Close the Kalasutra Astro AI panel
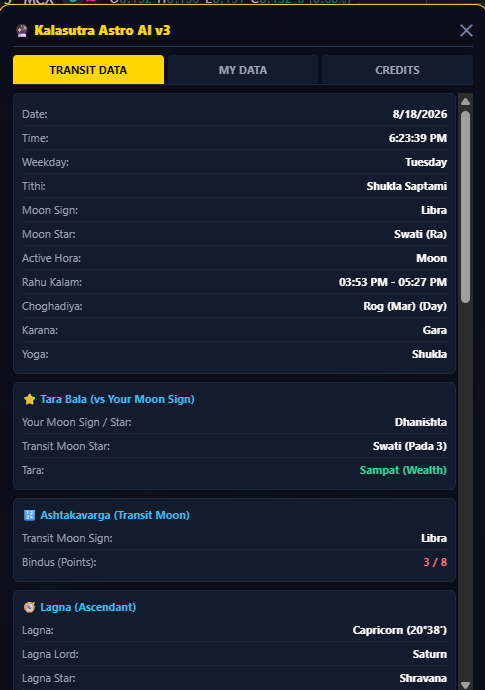 (x=466, y=30)
